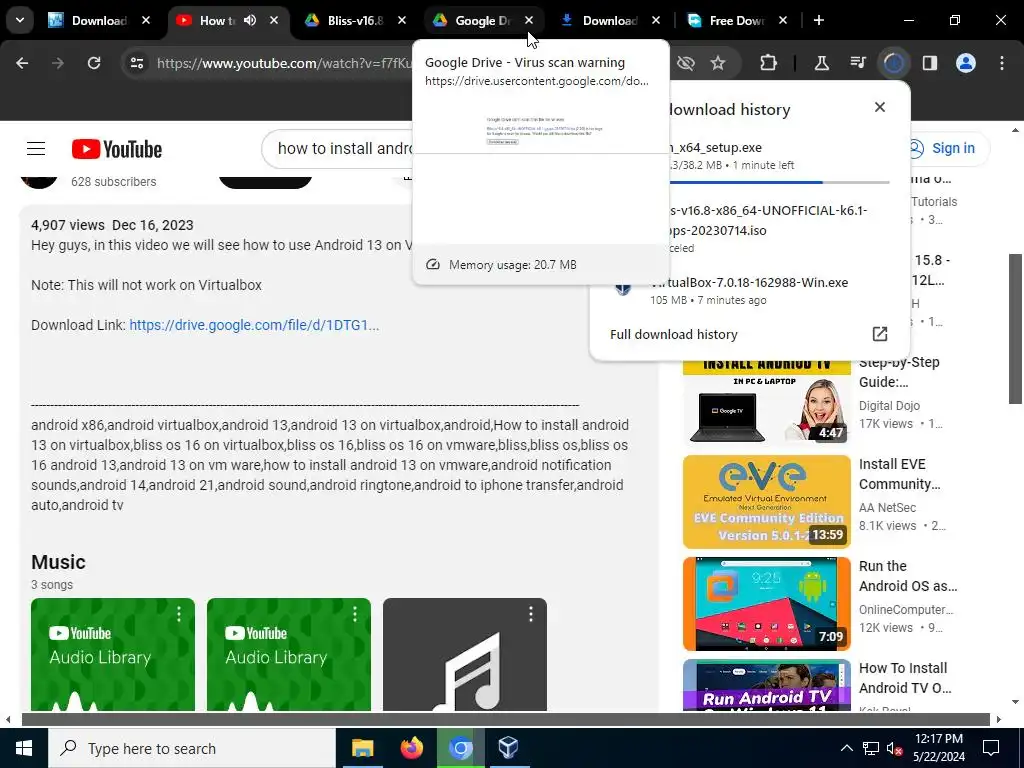Viewport: 1024px width, 768px height.
Task: Mute the YouTube tab audio icon
Action: [250, 20]
